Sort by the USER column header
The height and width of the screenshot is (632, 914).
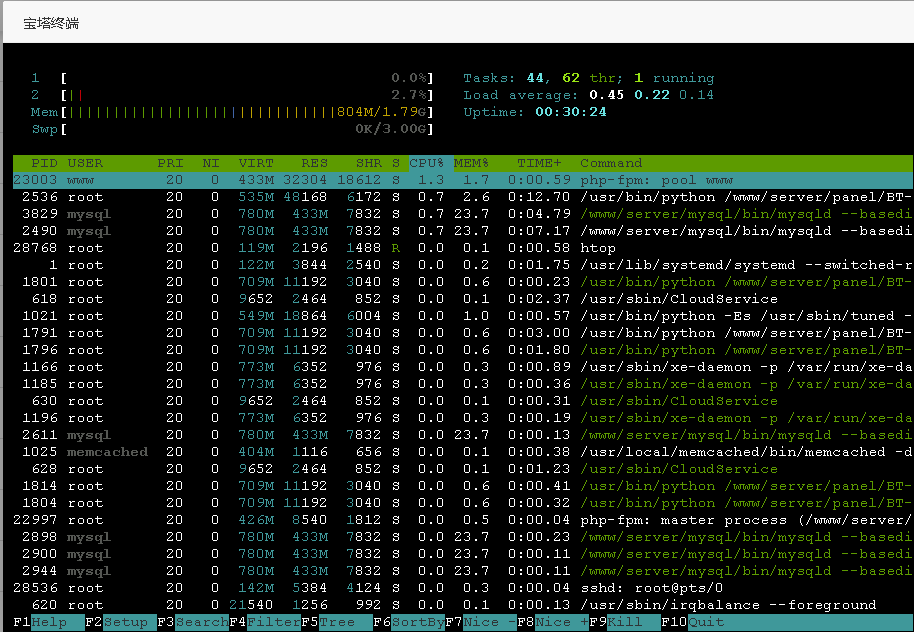pyautogui.click(x=85, y=163)
